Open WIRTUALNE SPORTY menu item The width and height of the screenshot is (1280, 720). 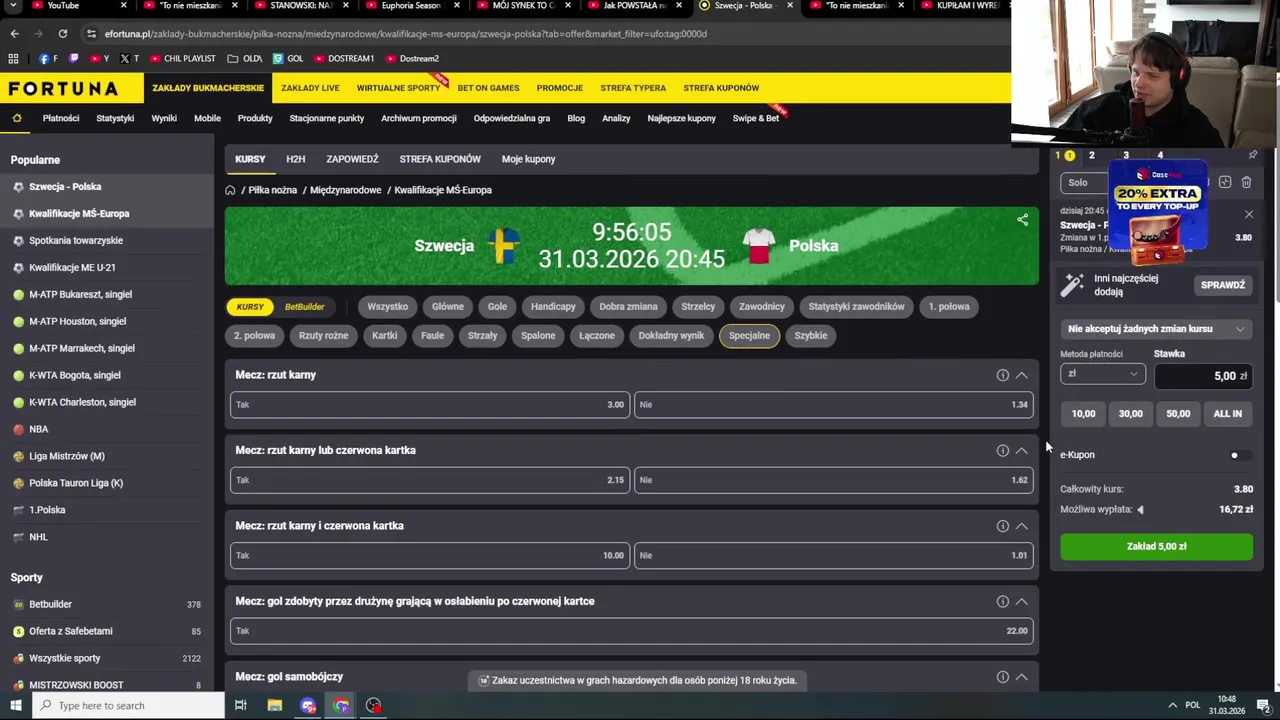[x=398, y=88]
